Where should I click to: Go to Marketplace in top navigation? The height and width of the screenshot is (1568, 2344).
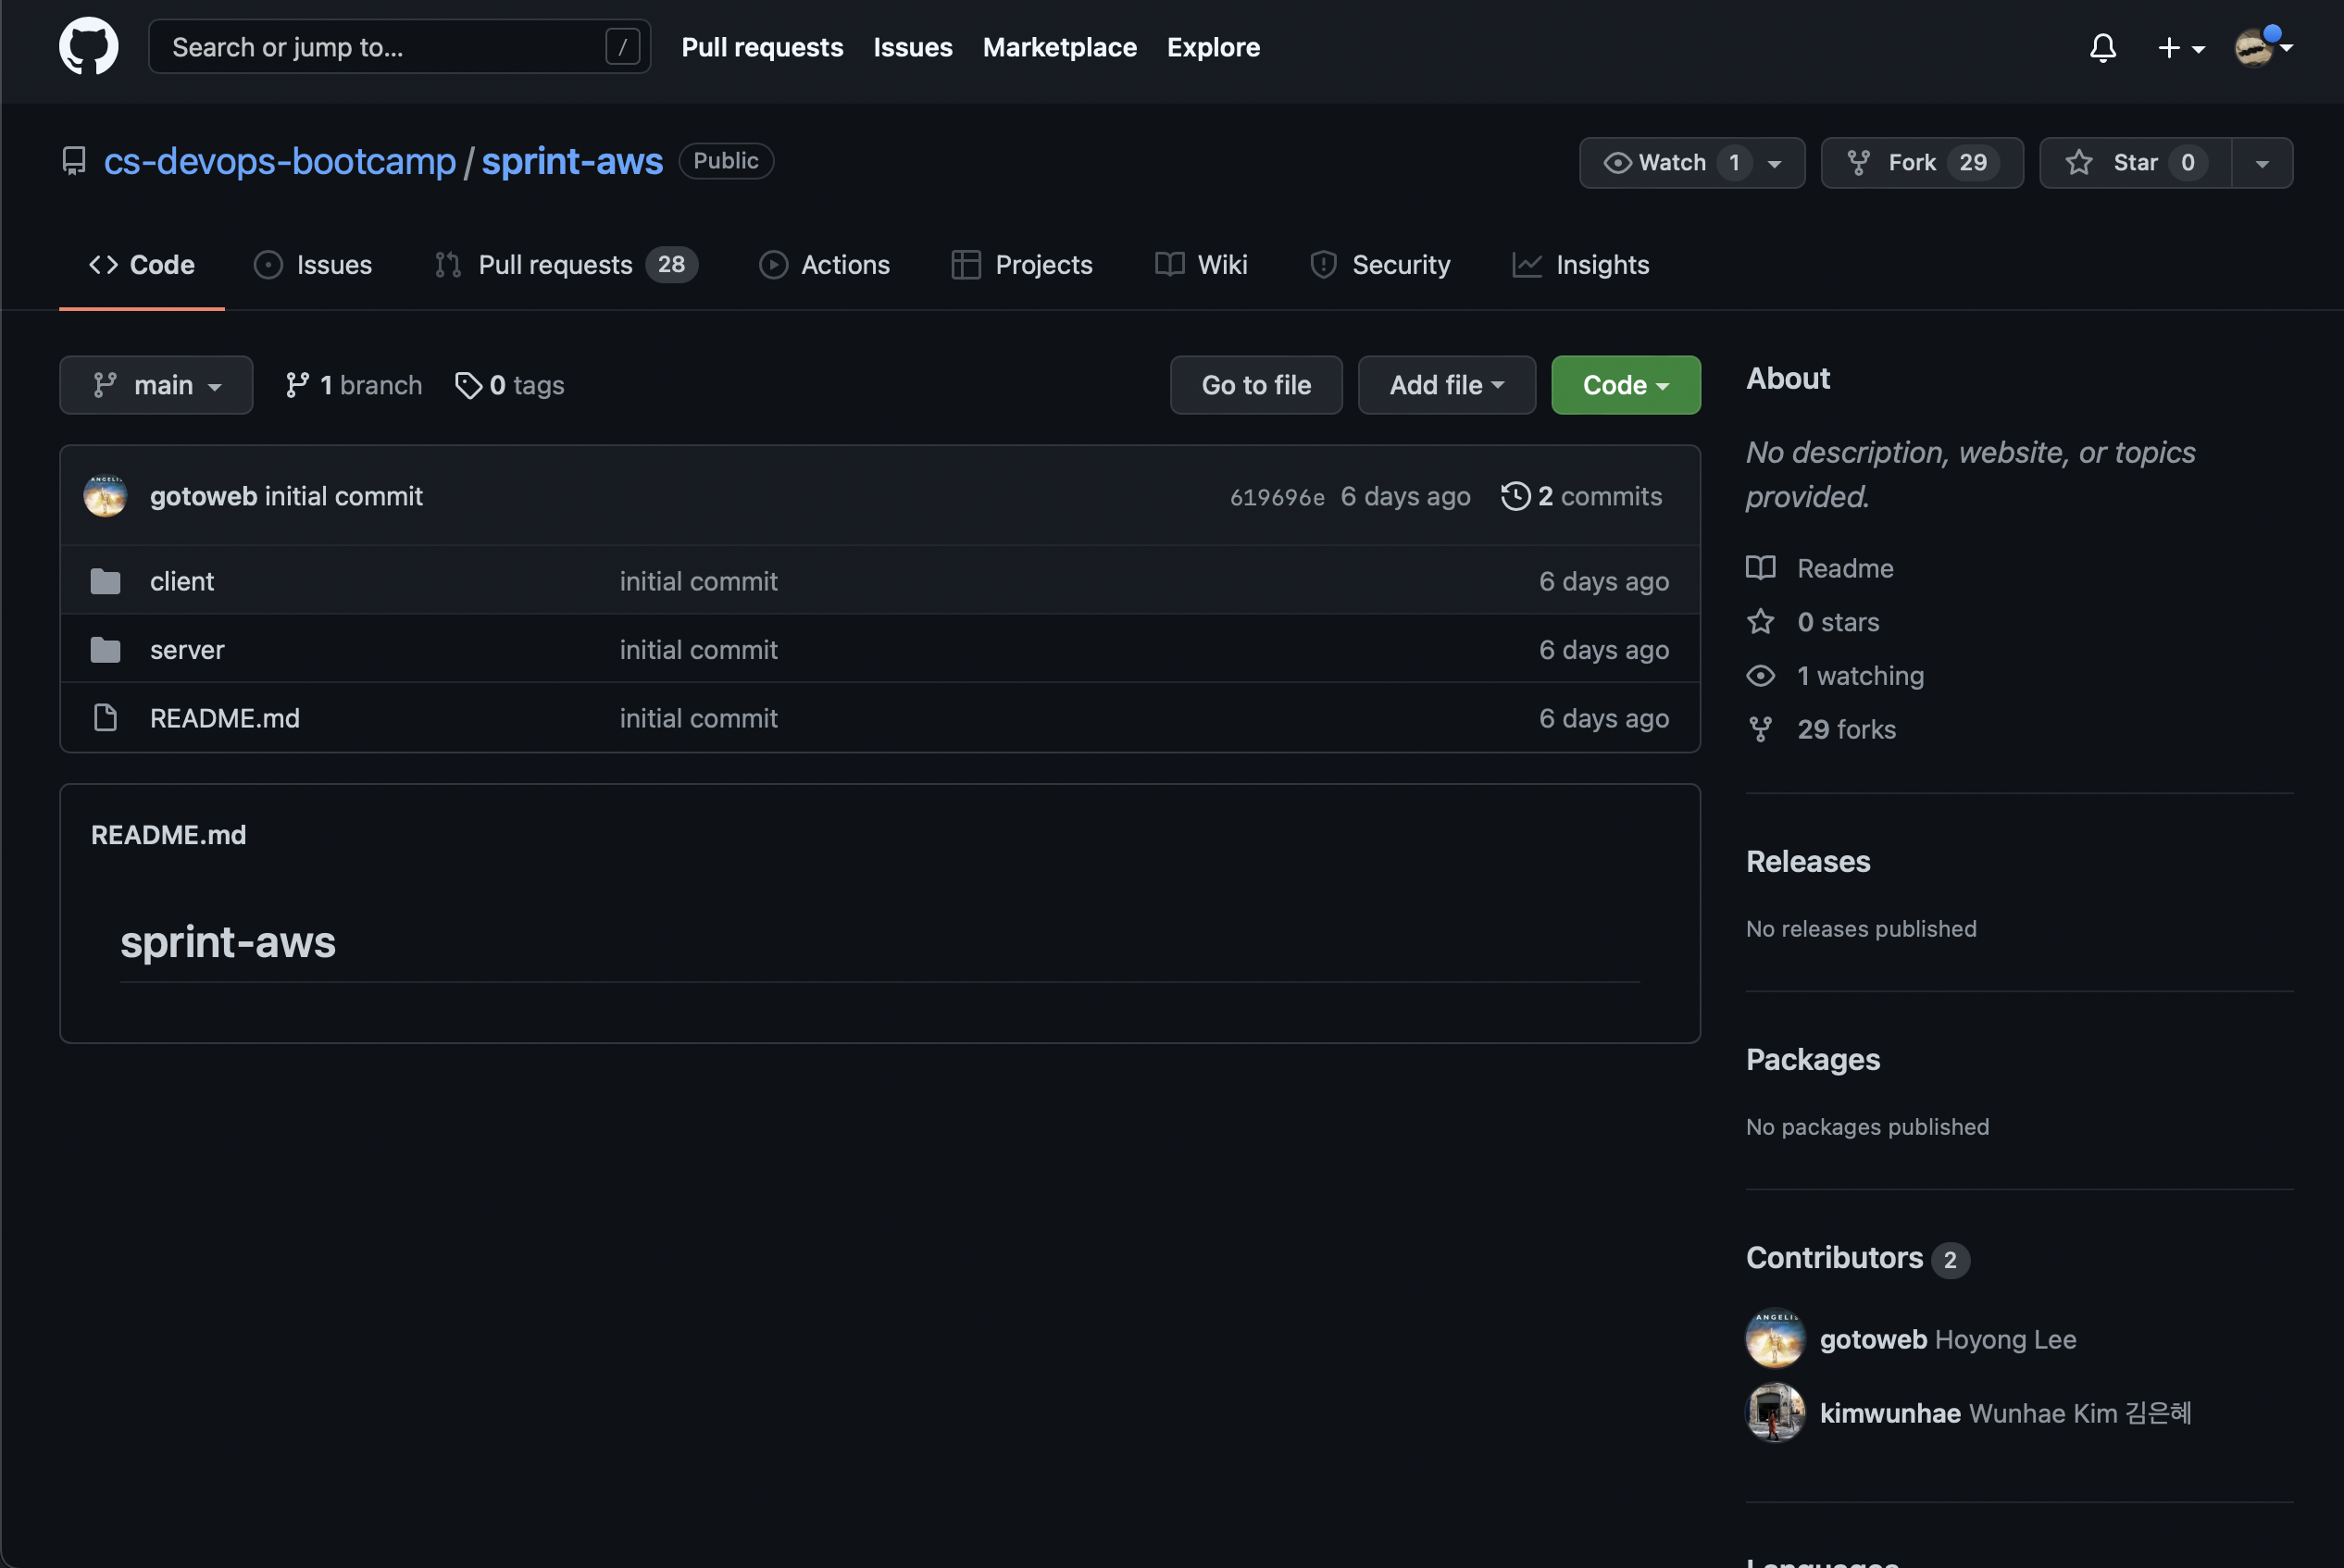[x=1060, y=47]
